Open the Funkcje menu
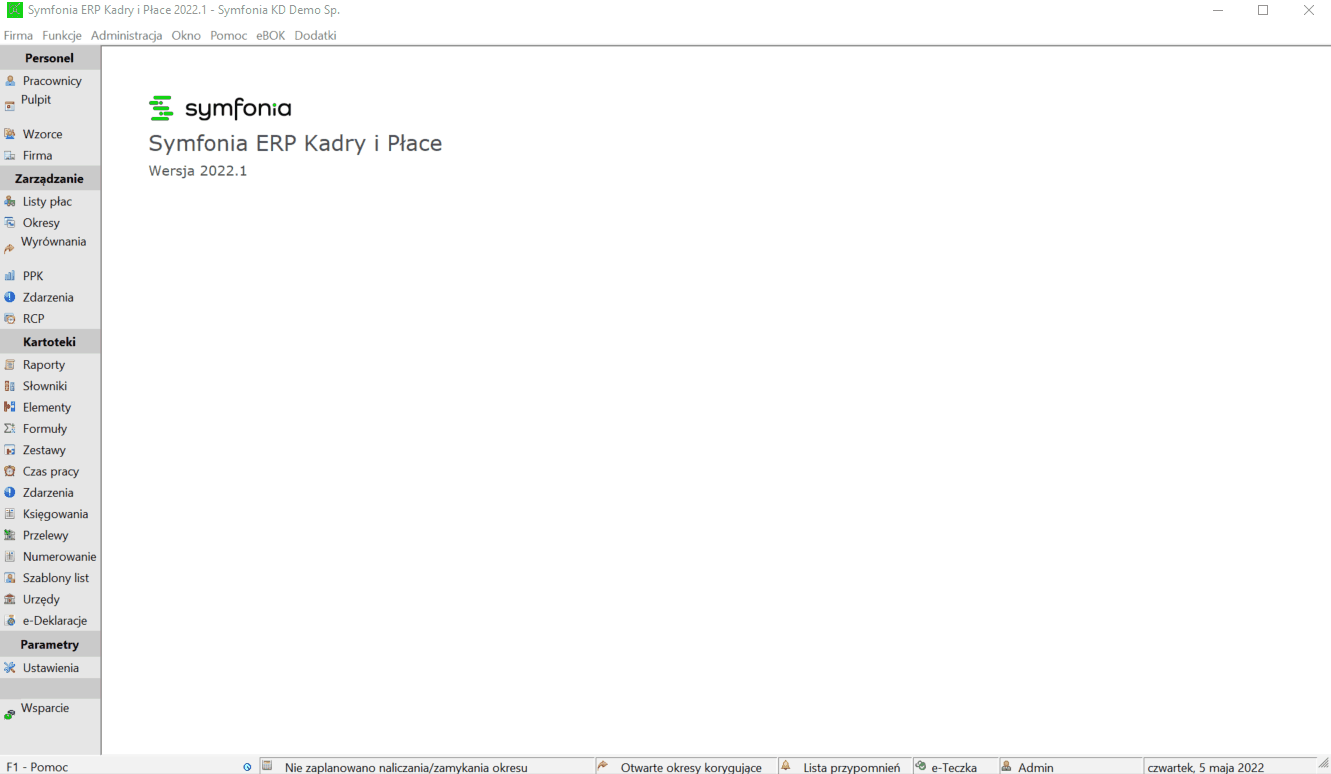The image size is (1331, 774). click(62, 35)
